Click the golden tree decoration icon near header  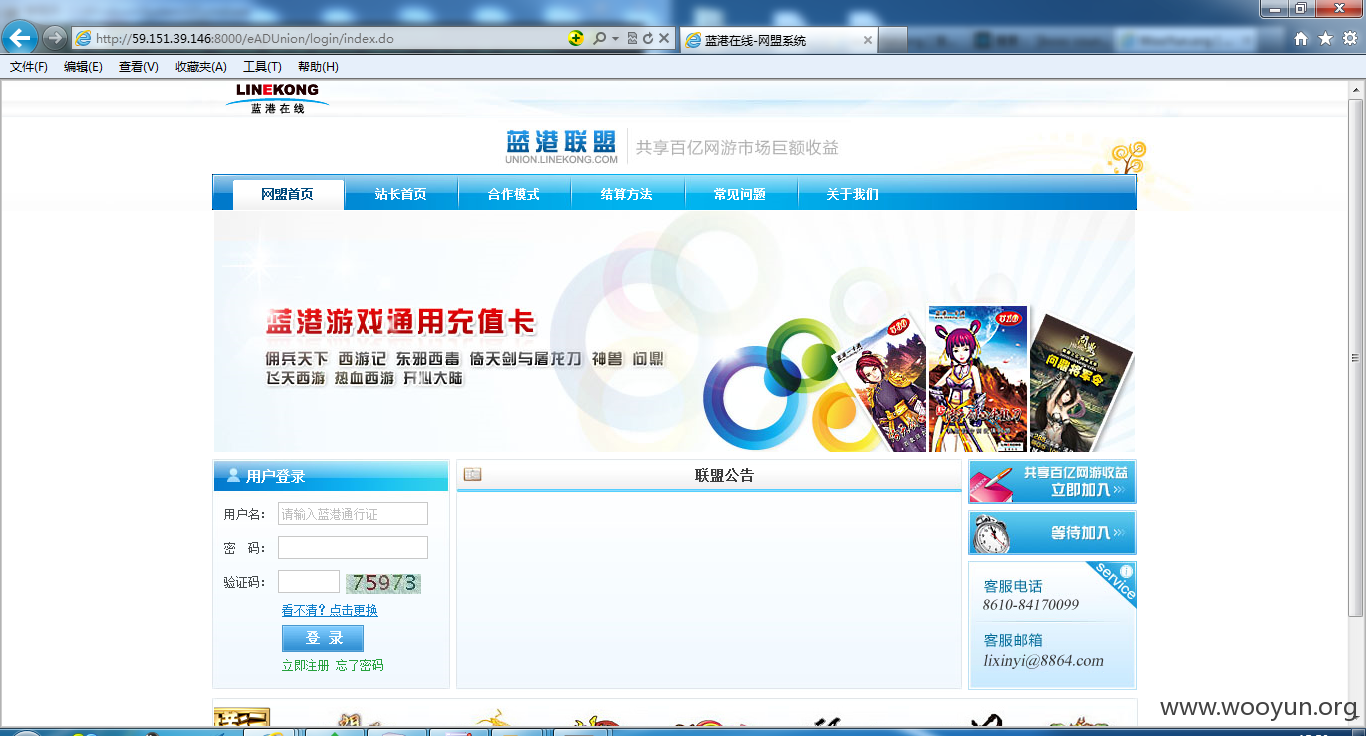(x=1127, y=159)
